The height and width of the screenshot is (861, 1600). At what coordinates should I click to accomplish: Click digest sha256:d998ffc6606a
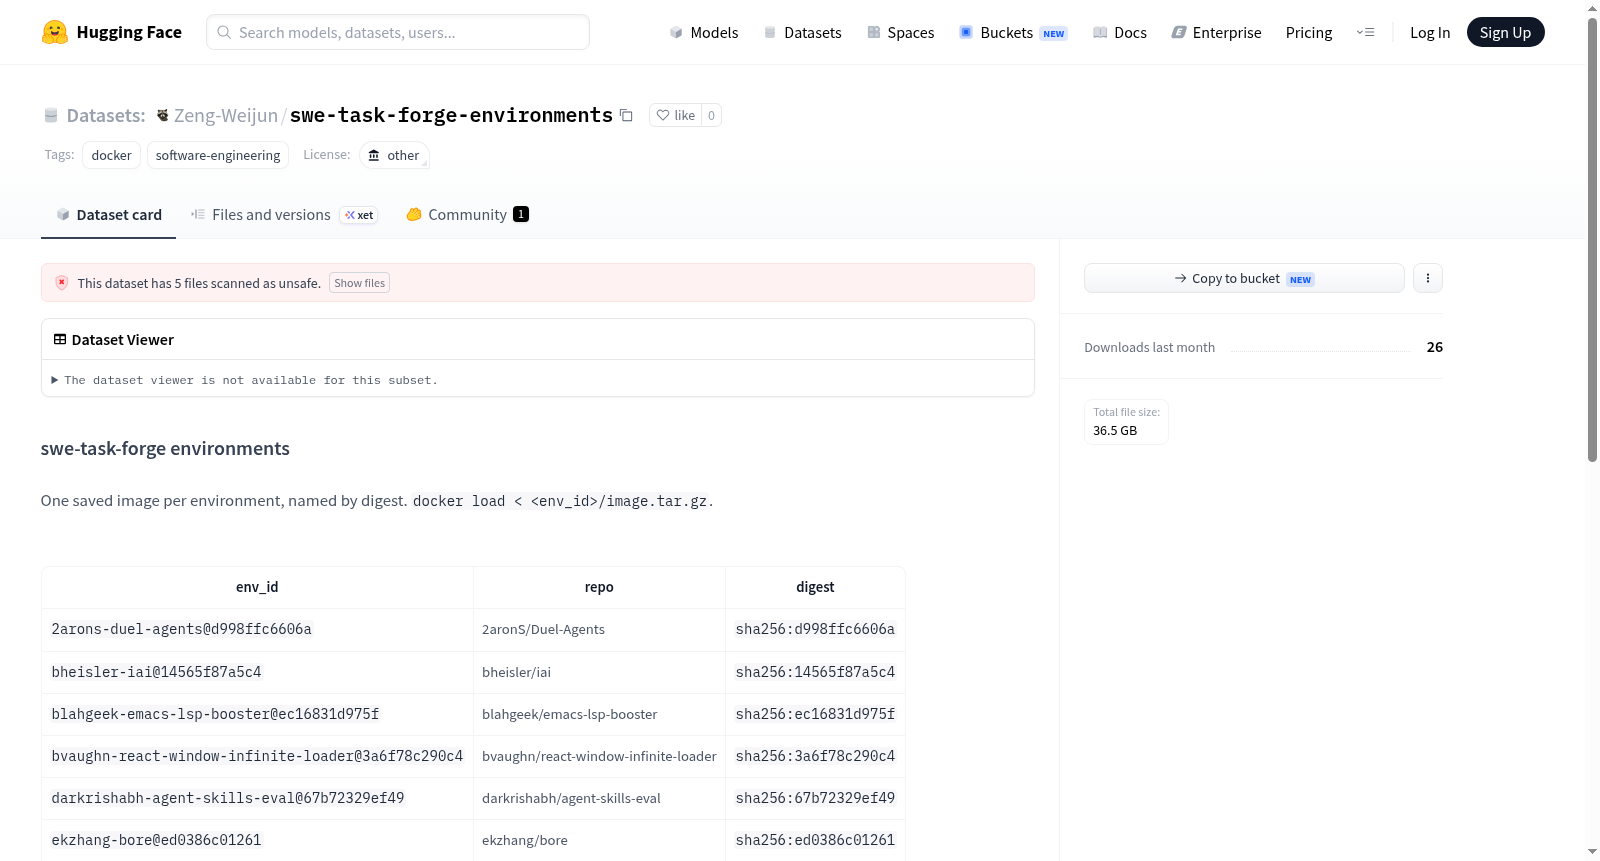click(815, 629)
